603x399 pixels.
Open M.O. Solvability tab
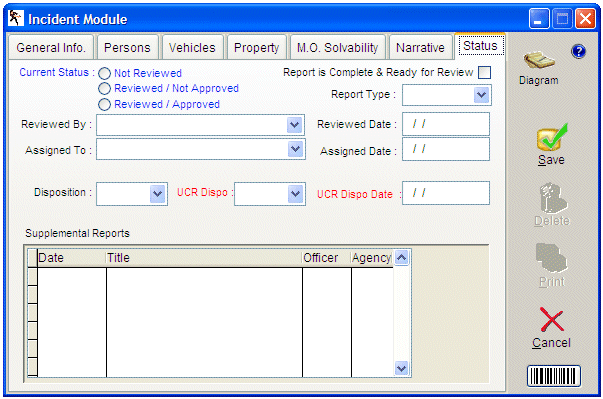(338, 48)
